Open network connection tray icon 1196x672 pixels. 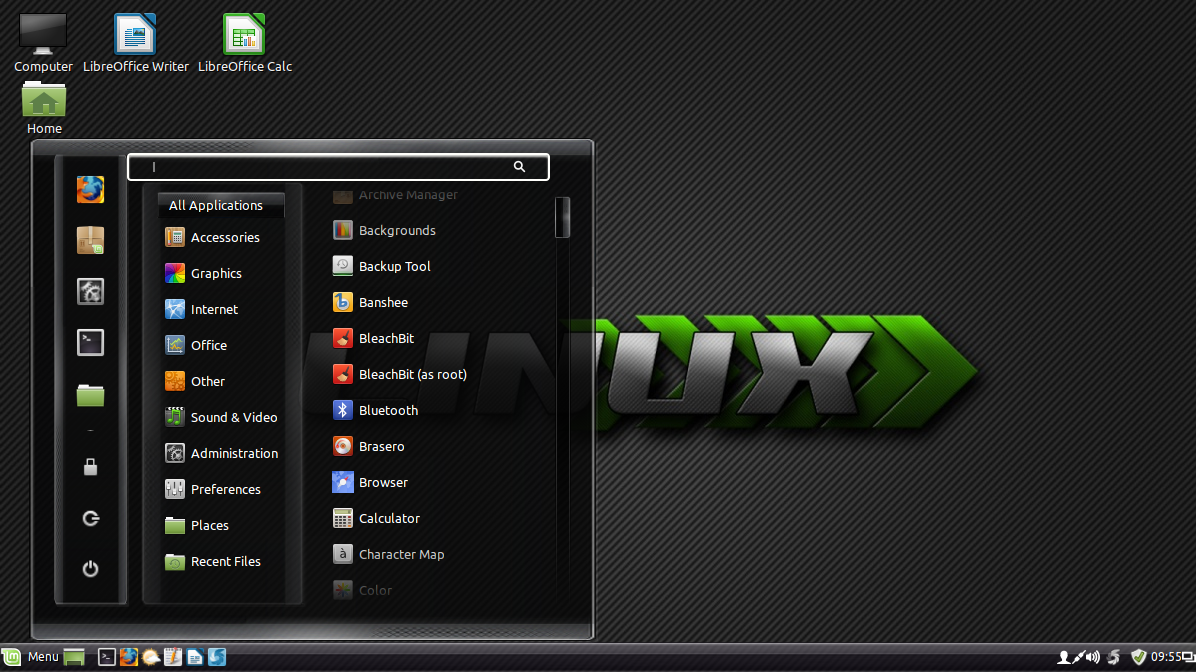pos(1079,657)
